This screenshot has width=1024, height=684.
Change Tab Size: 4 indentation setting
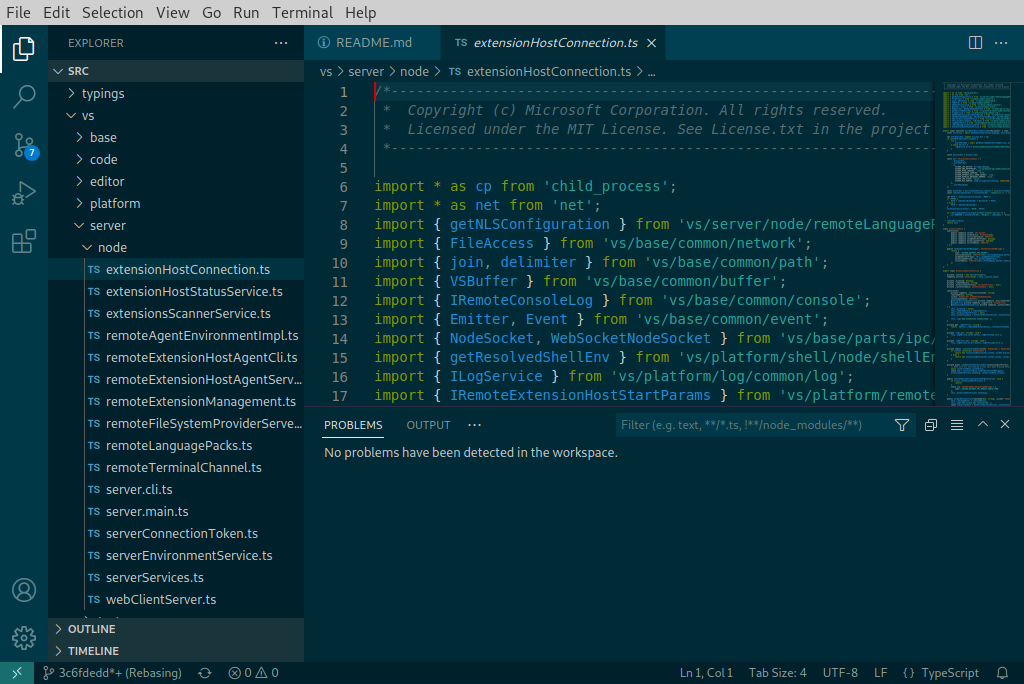click(x=777, y=673)
